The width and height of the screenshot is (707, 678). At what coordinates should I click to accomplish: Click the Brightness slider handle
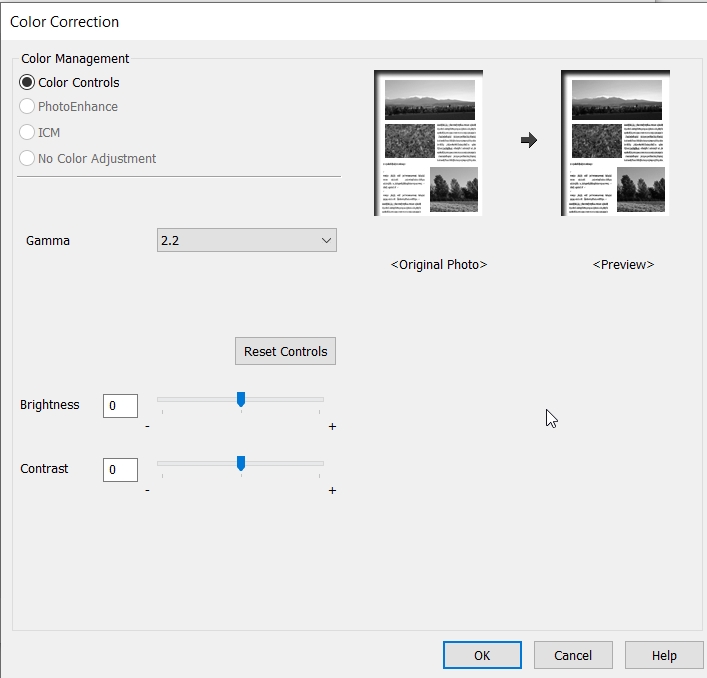pos(241,399)
